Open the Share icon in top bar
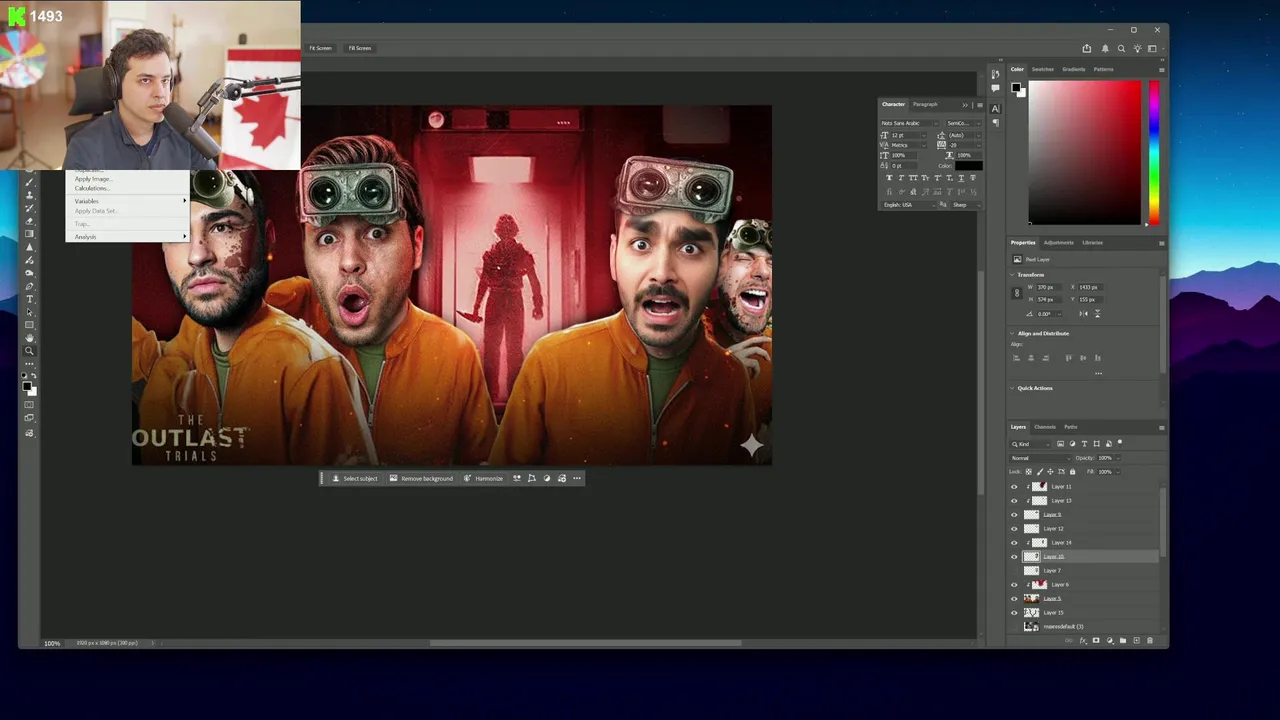Image resolution: width=1280 pixels, height=720 pixels. click(x=1087, y=48)
